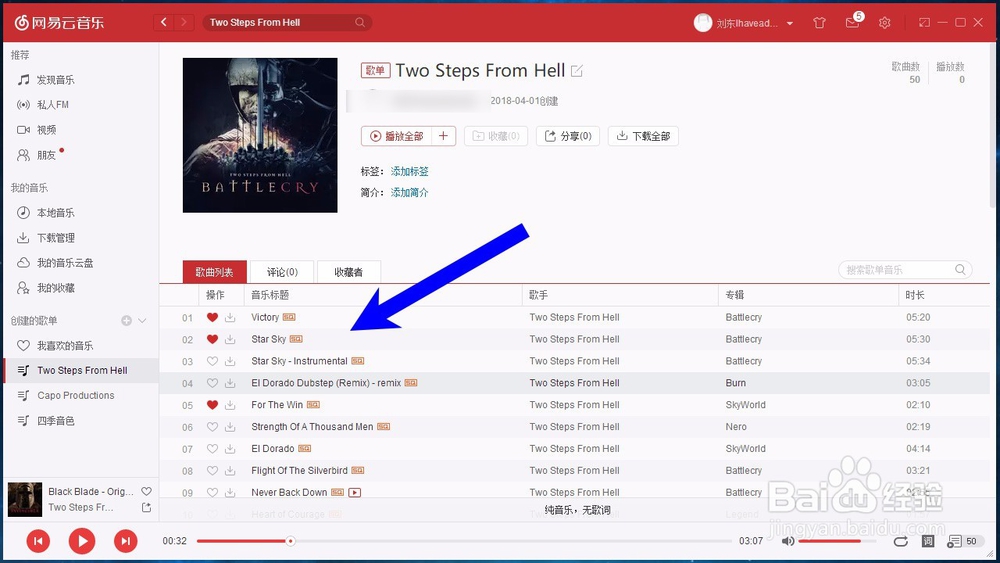1000x563 pixels.
Task: Unlike the song Star Sky heart
Action: pyautogui.click(x=212, y=339)
